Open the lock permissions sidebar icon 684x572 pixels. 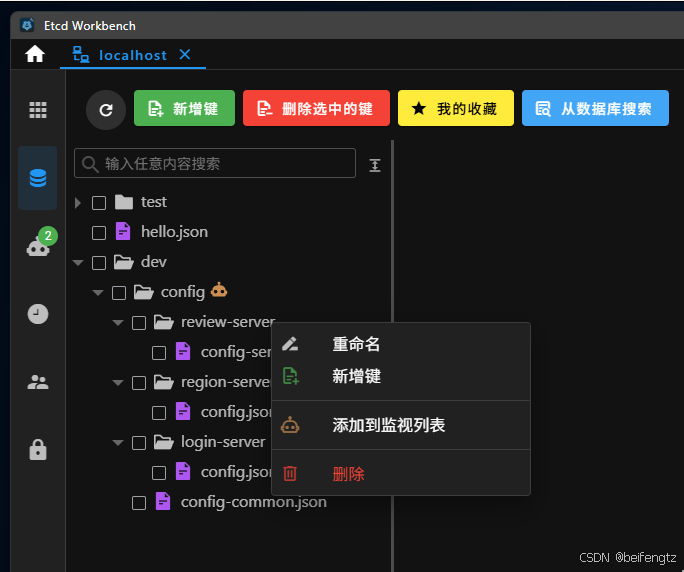pyautogui.click(x=38, y=449)
